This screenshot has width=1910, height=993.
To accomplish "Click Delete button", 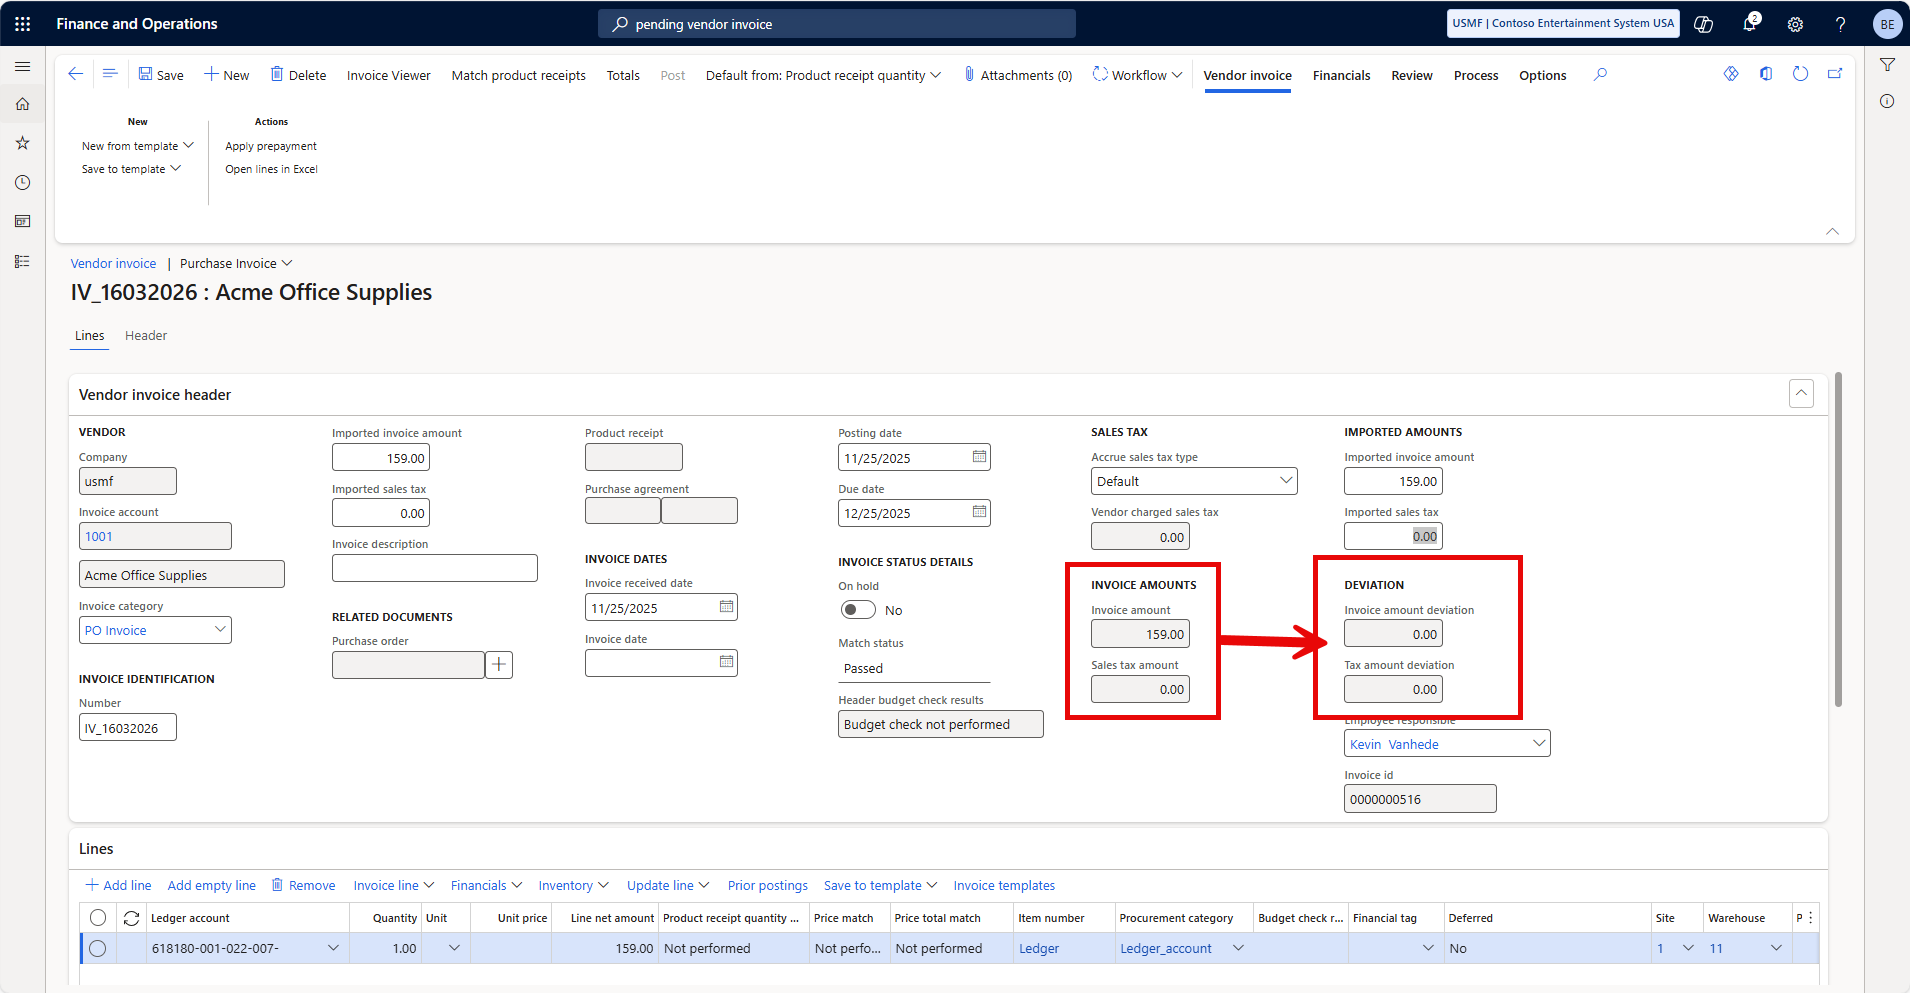I will tap(298, 75).
